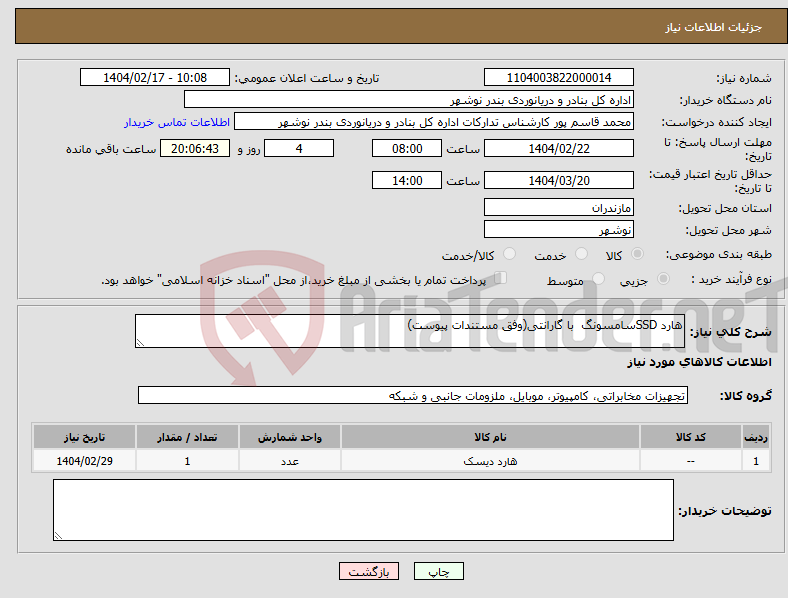This screenshot has height=598, width=788.
Task: Click the تاریخ نیاز column header
Action: pyautogui.click(x=84, y=437)
